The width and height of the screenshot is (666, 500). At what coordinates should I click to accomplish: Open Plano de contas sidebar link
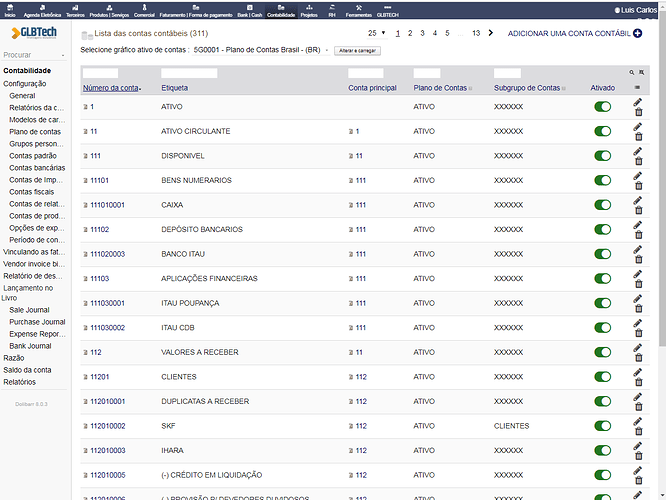pyautogui.click(x=35, y=132)
